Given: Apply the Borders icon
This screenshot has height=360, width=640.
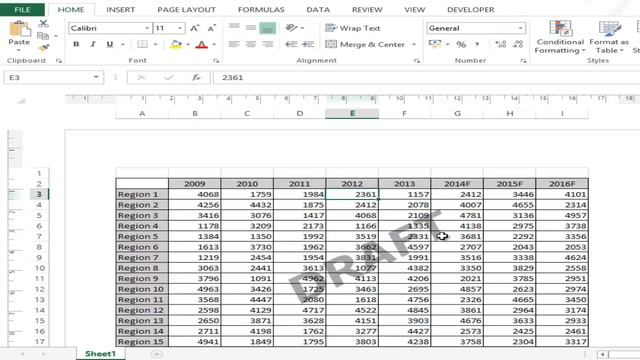Looking at the screenshot, I should click(x=142, y=44).
